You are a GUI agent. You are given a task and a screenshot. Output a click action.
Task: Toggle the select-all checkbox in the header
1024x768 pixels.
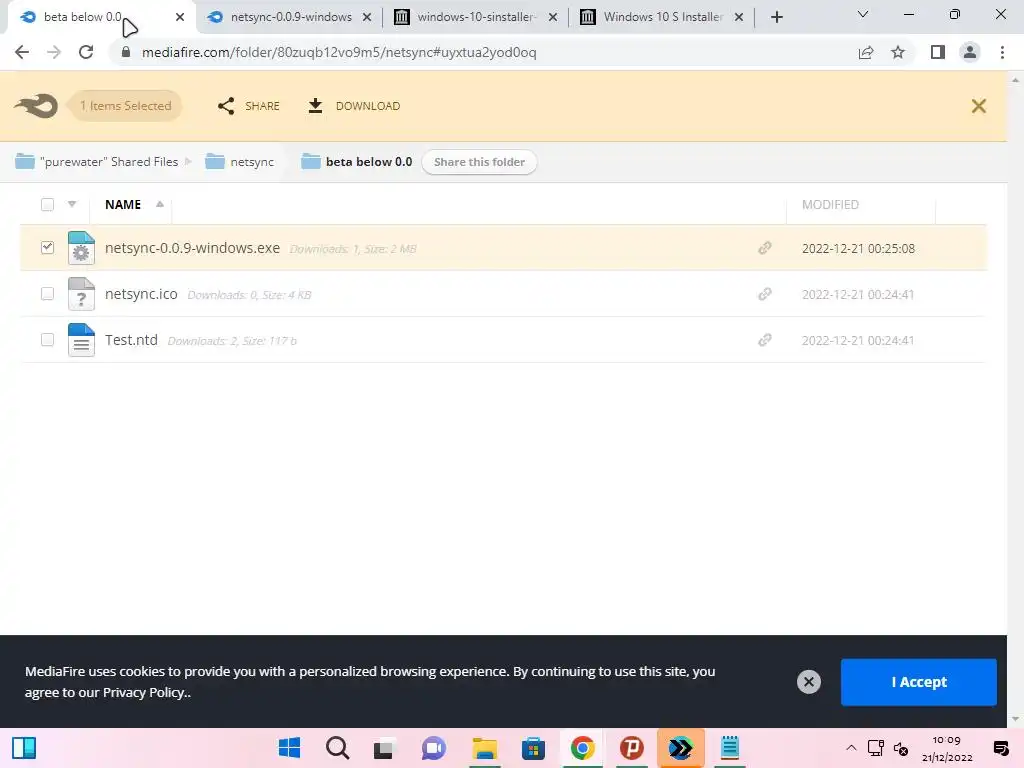47,204
